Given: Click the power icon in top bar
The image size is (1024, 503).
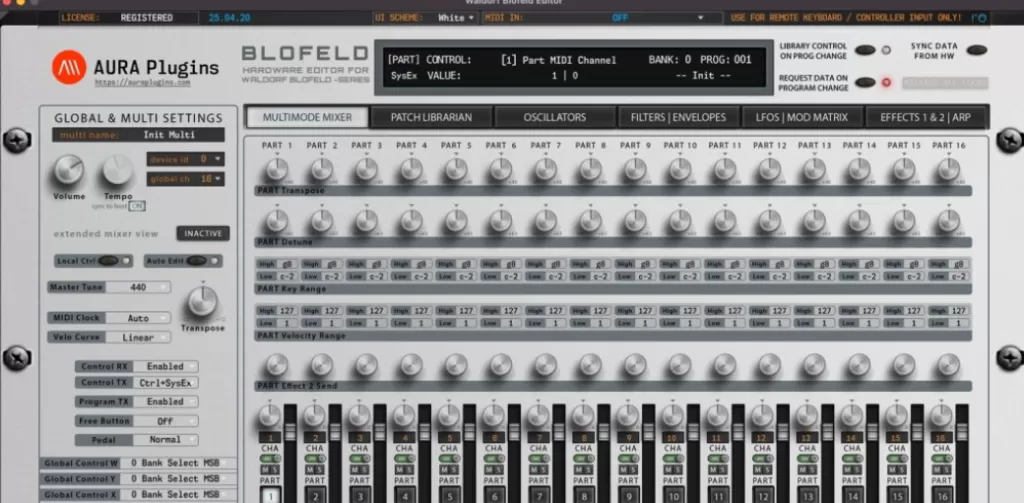Looking at the screenshot, I should click(980, 18).
